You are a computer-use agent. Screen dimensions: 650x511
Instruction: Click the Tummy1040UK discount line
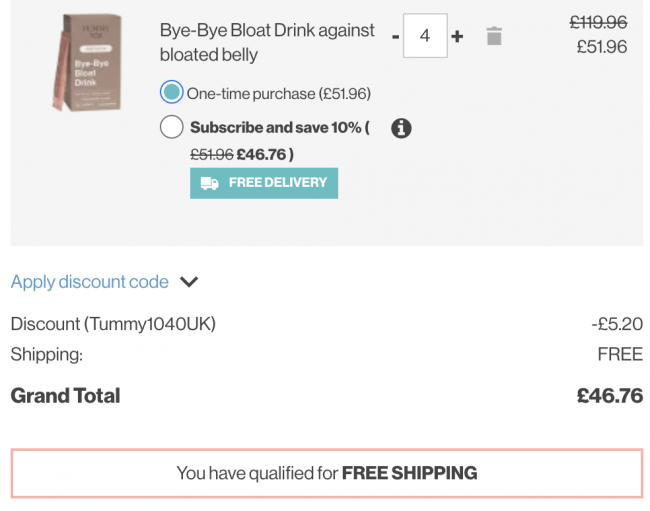pos(327,324)
